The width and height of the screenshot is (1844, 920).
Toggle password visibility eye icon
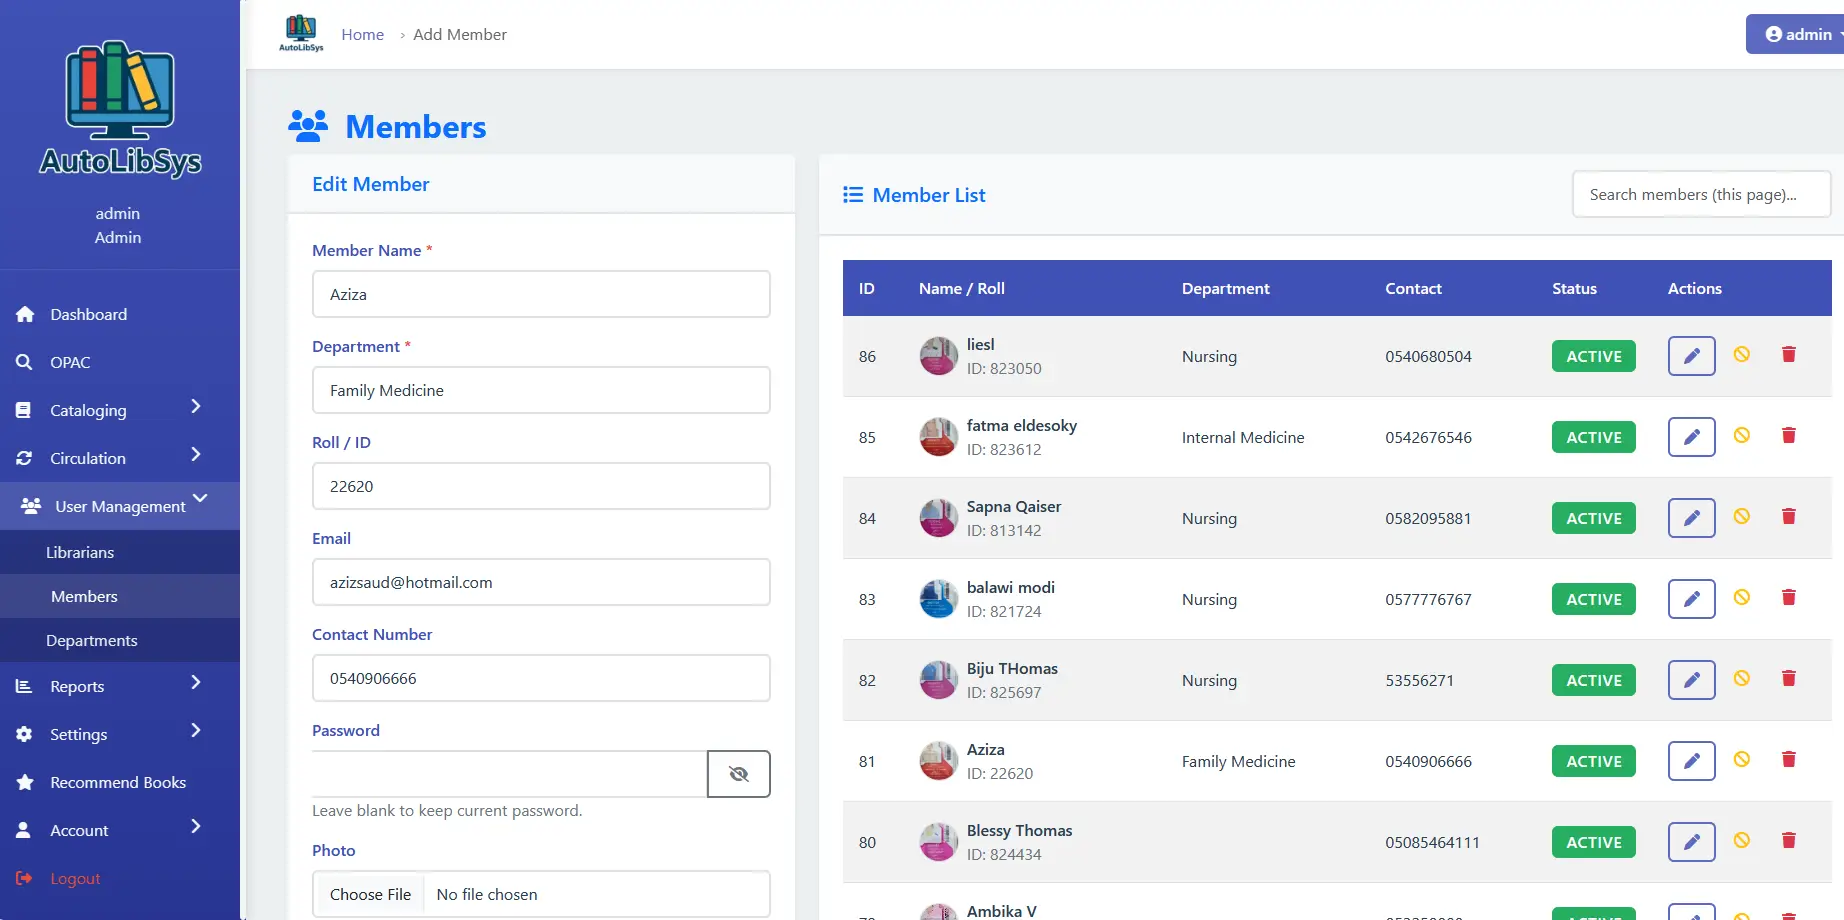click(738, 774)
